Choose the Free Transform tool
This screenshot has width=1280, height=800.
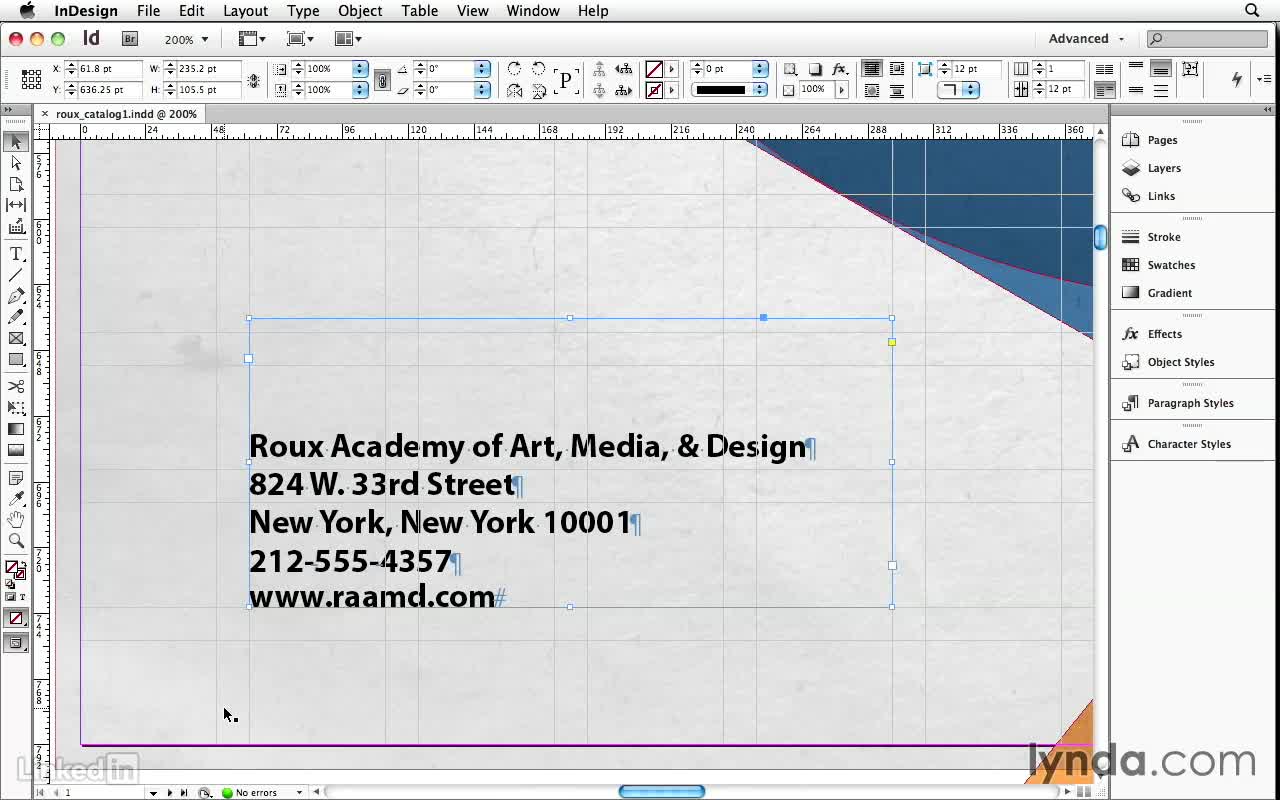16,408
